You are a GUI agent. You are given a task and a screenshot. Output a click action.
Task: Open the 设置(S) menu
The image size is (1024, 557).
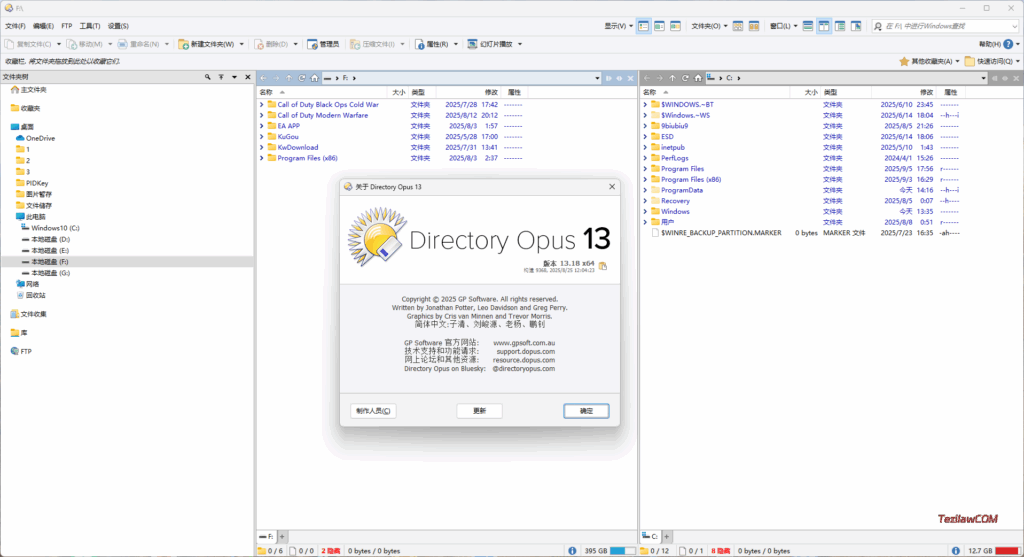coord(118,26)
